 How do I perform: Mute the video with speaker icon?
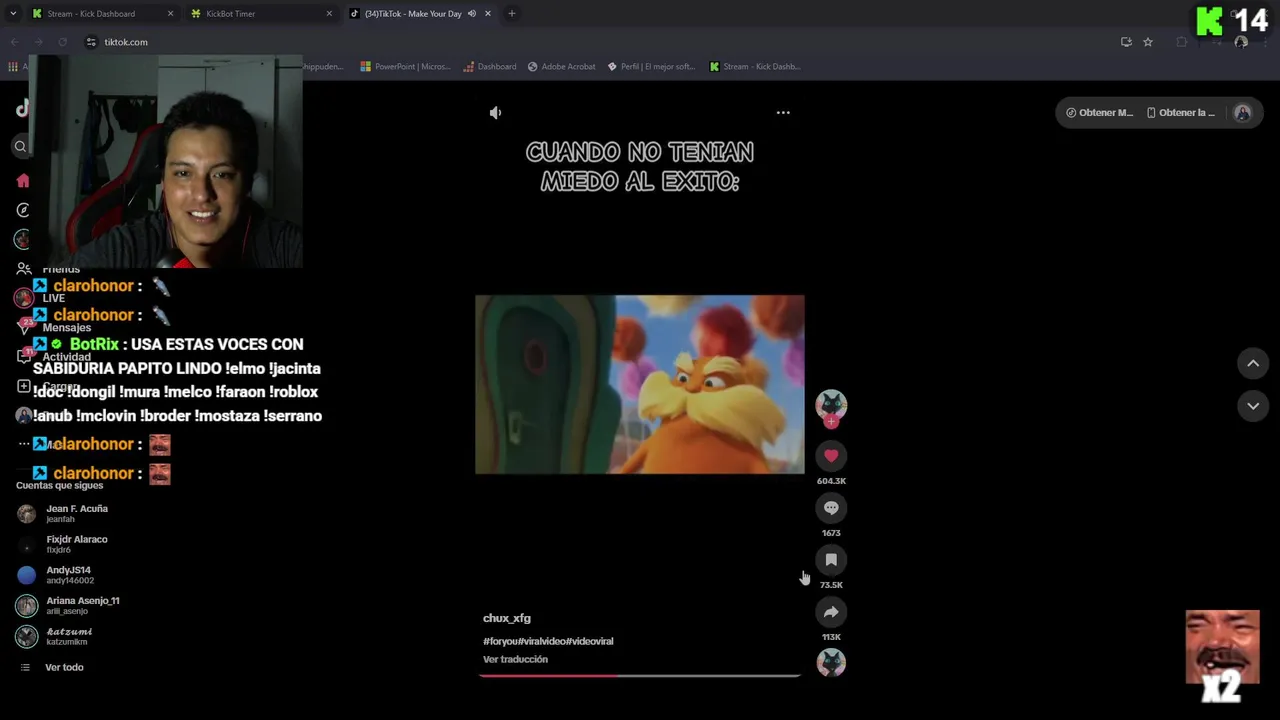[495, 113]
